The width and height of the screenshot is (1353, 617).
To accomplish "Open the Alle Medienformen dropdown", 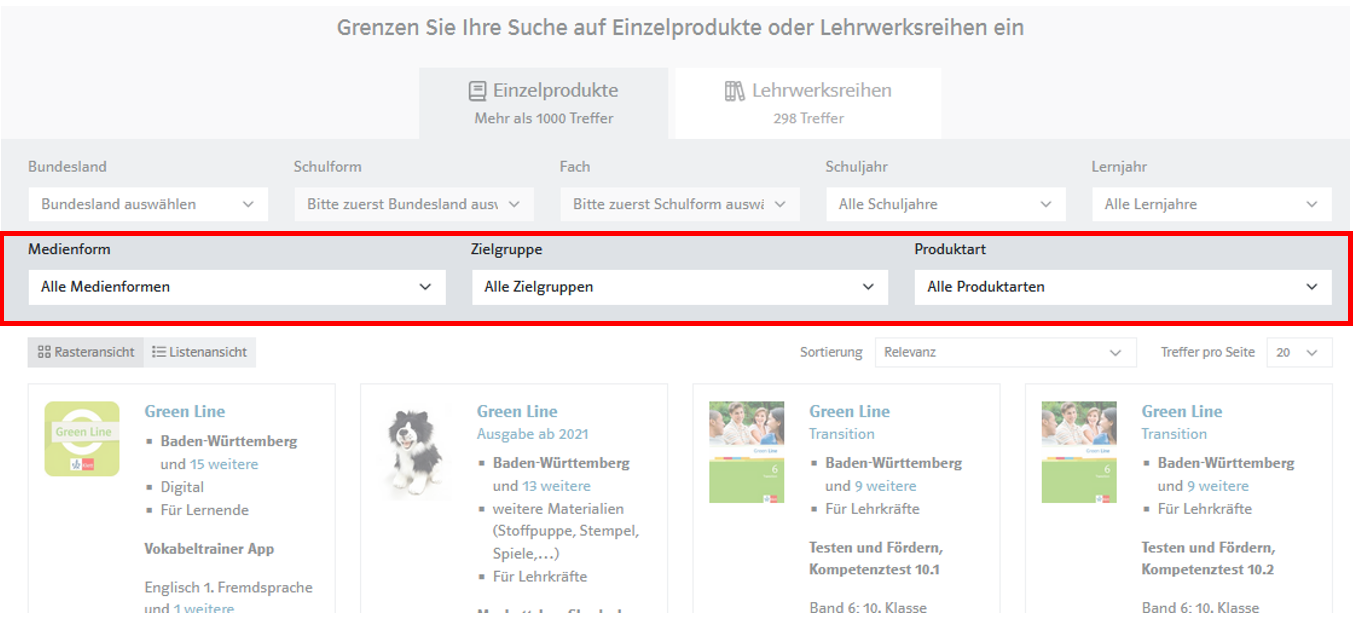I will pos(237,287).
